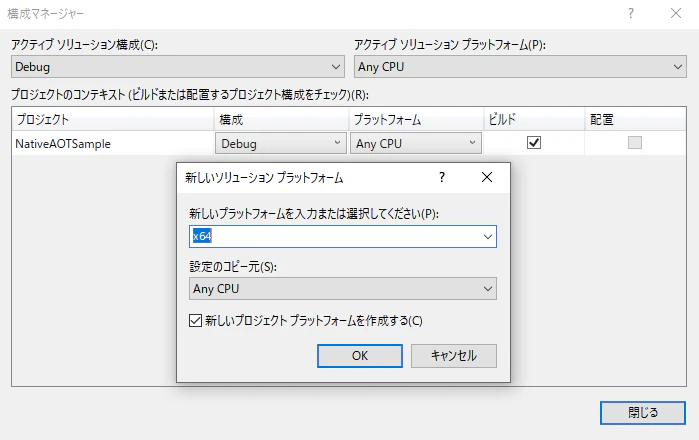This screenshot has height=440, width=699.
Task: Confirm with the OK button
Action: (360, 356)
